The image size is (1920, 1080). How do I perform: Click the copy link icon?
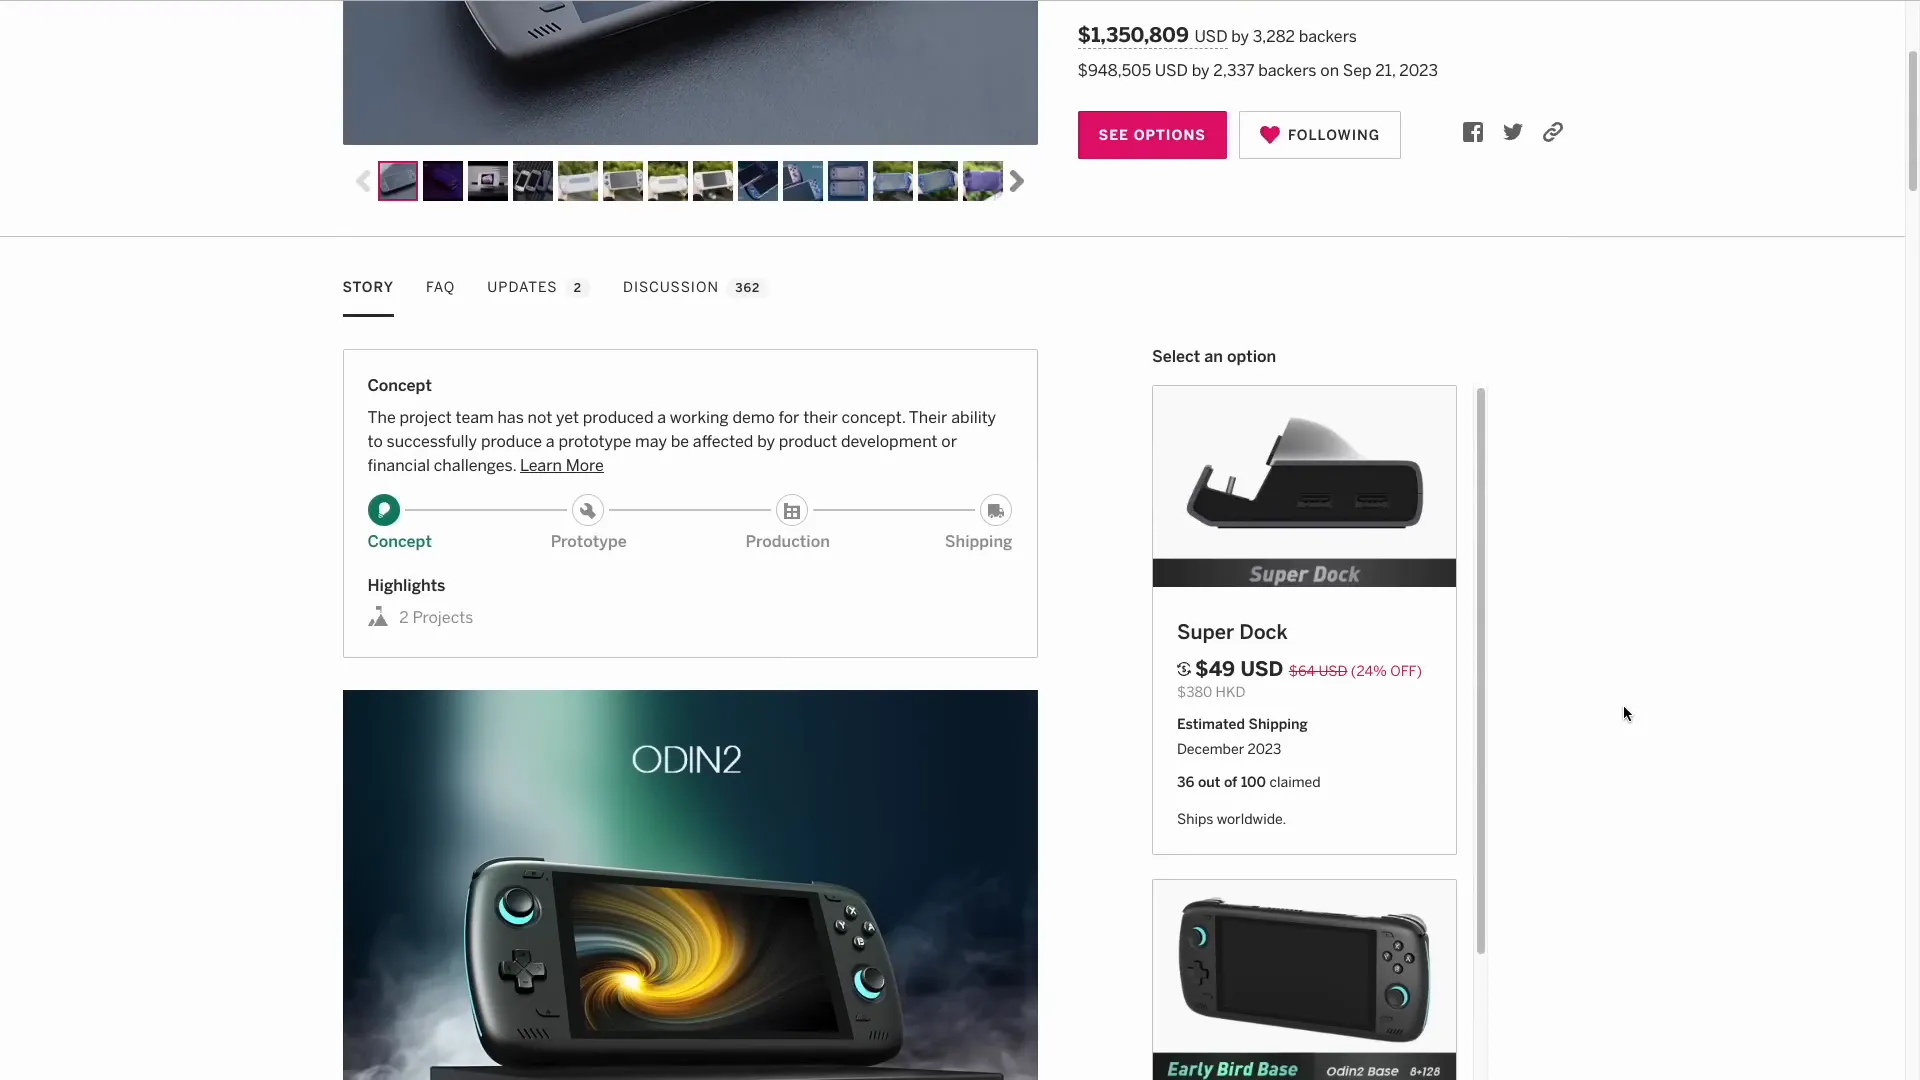[1553, 132]
